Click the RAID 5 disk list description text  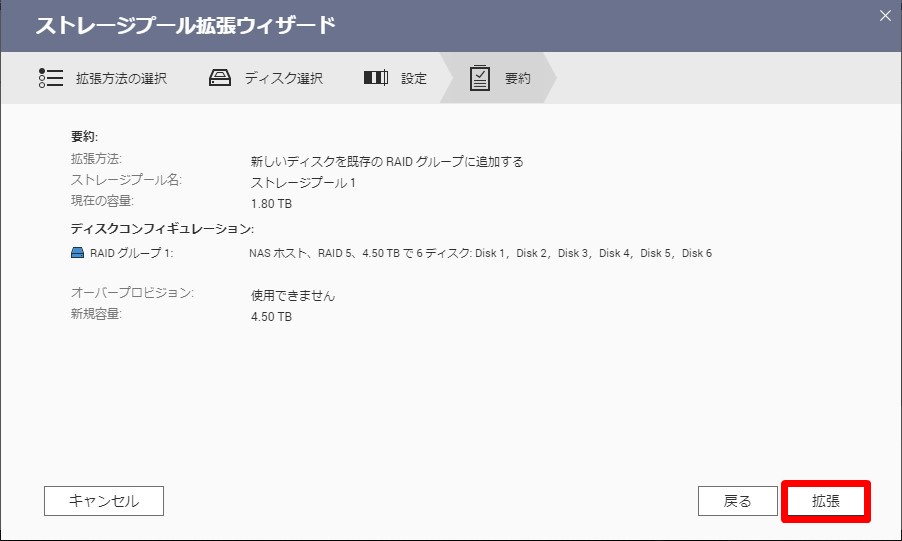480,253
